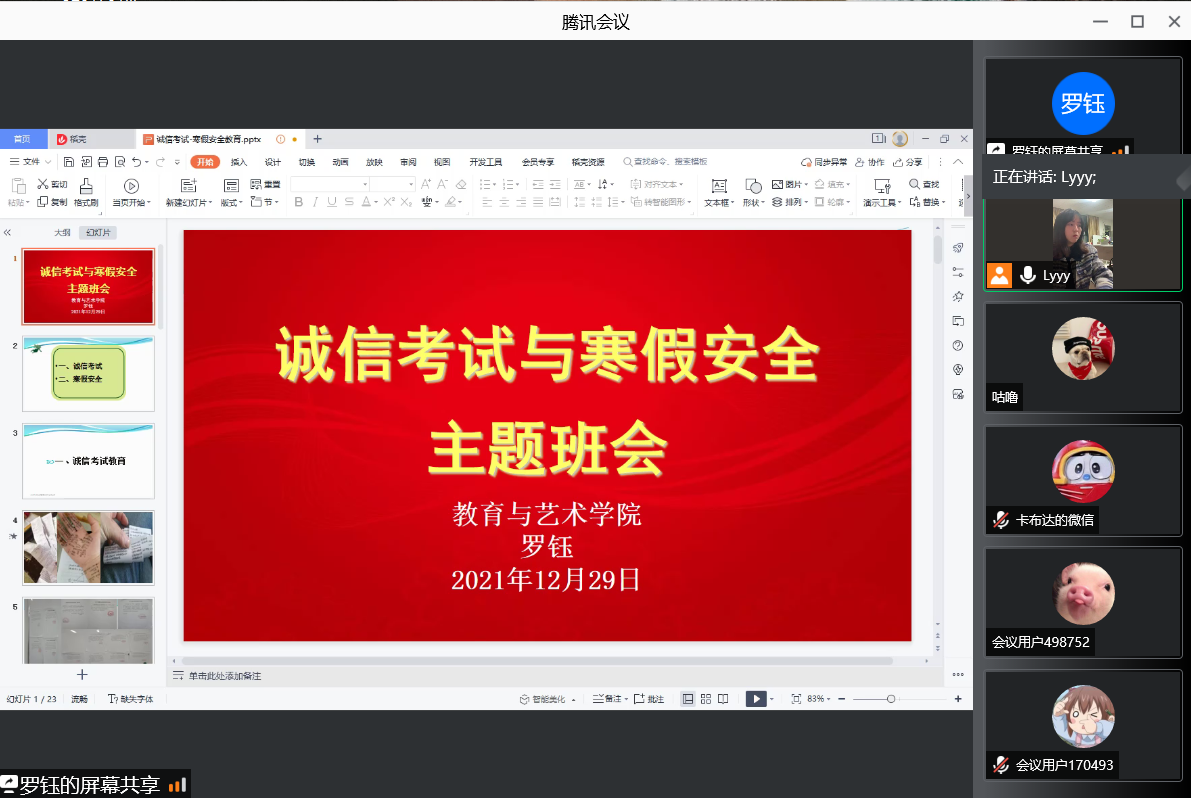Open the New Slide (新建幻灯片) dropdown
1191x798 pixels.
188,202
